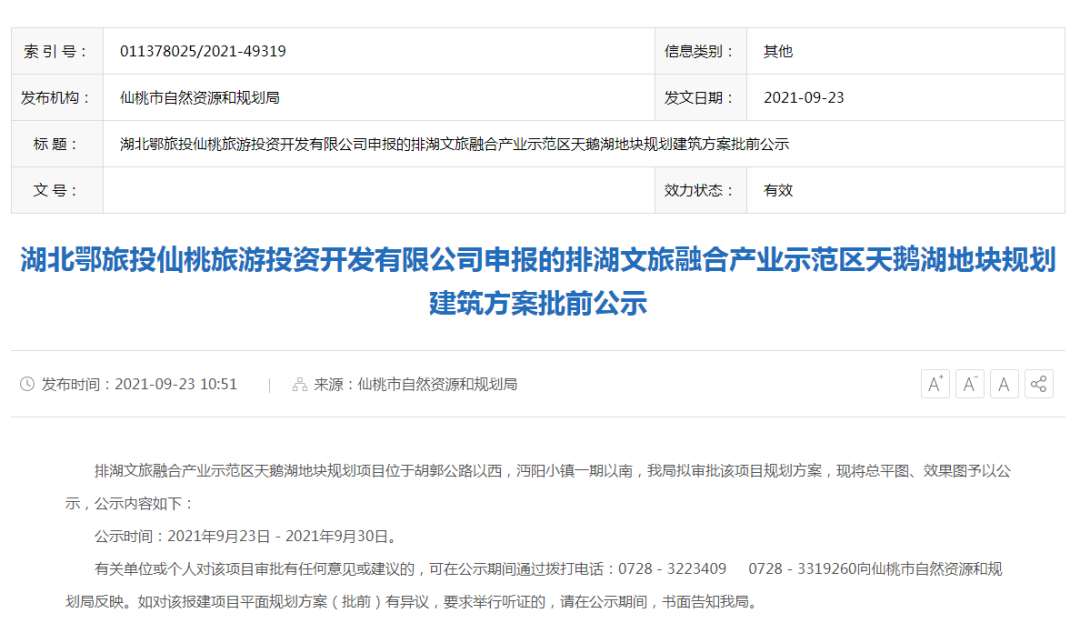The height and width of the screenshot is (623, 1080).
Task: Increase font size with A+ button
Action: 935,384
